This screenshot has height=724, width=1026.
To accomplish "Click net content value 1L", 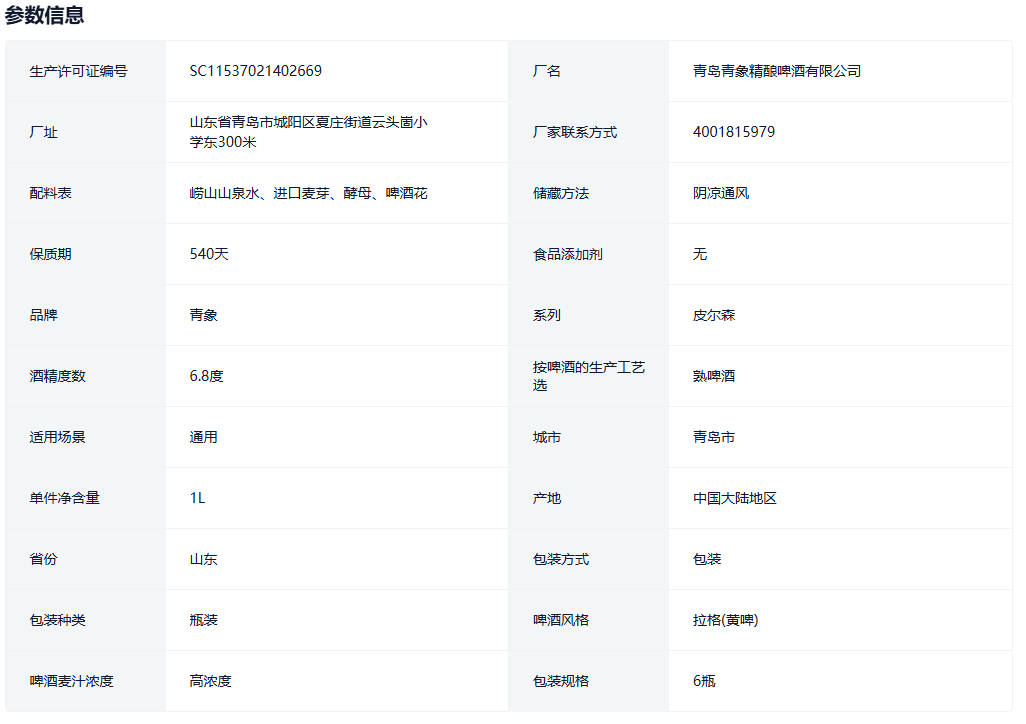I will (198, 498).
